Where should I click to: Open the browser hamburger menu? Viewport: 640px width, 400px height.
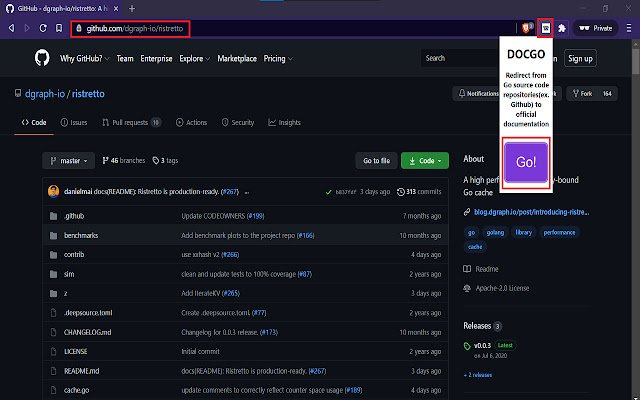tap(628, 28)
